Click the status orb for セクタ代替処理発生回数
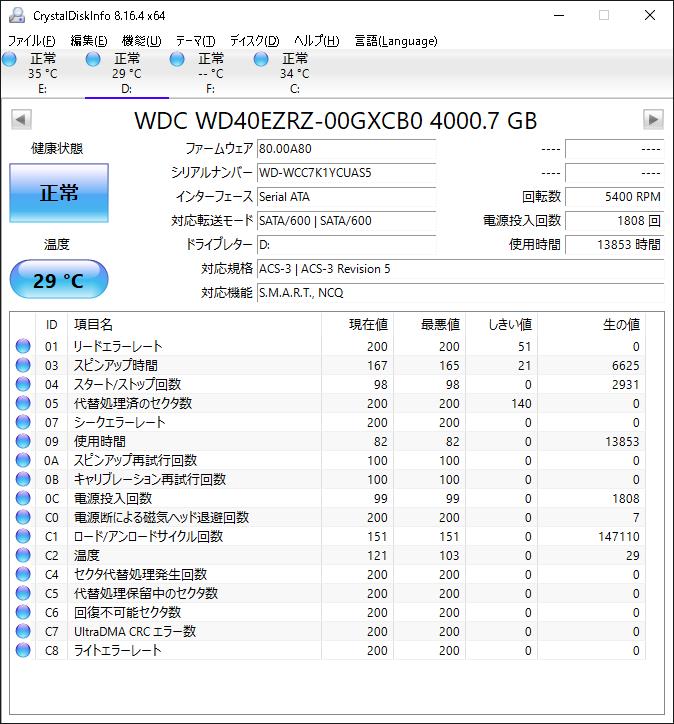The image size is (674, 724). tap(23, 574)
